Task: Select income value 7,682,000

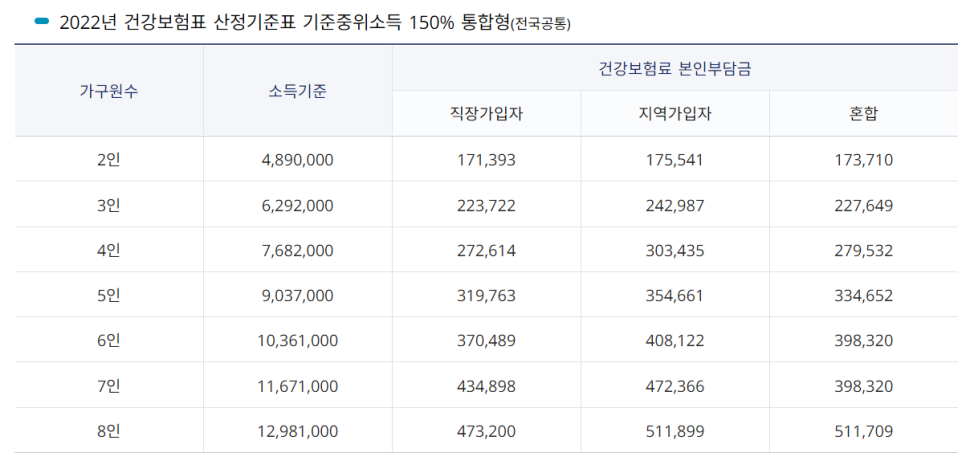Action: coord(298,251)
